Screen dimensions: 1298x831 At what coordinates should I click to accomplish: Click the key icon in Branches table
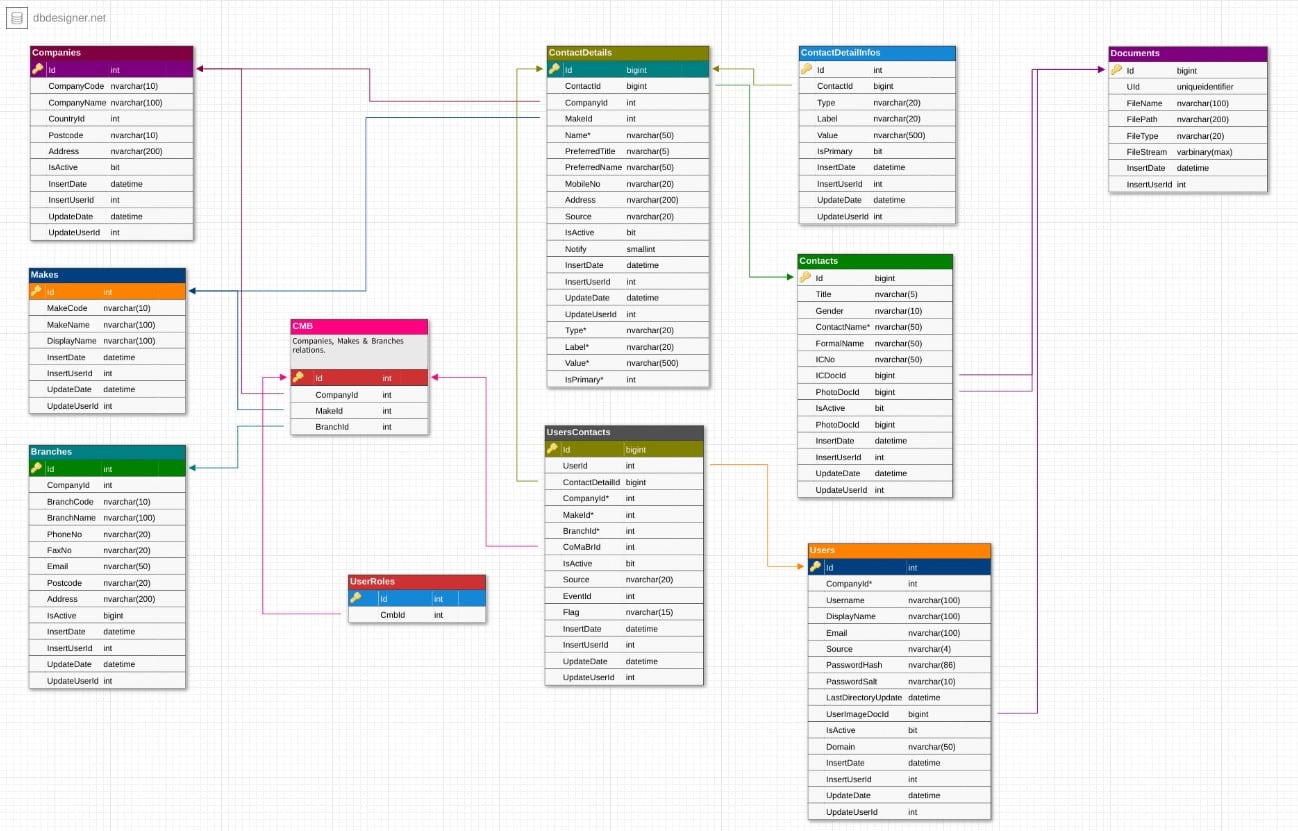(x=36, y=468)
